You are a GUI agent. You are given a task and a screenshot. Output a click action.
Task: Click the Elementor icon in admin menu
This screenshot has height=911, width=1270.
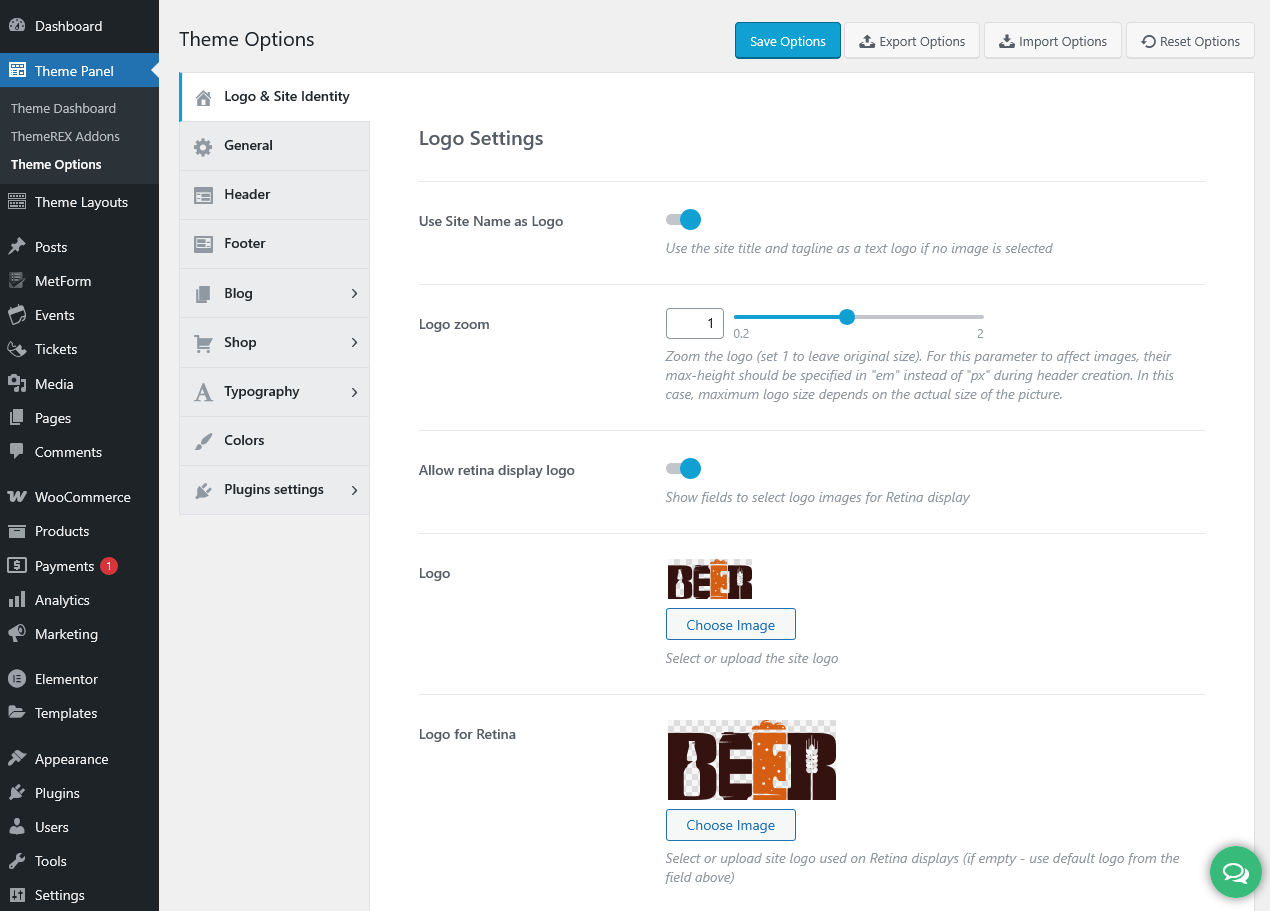(17, 679)
